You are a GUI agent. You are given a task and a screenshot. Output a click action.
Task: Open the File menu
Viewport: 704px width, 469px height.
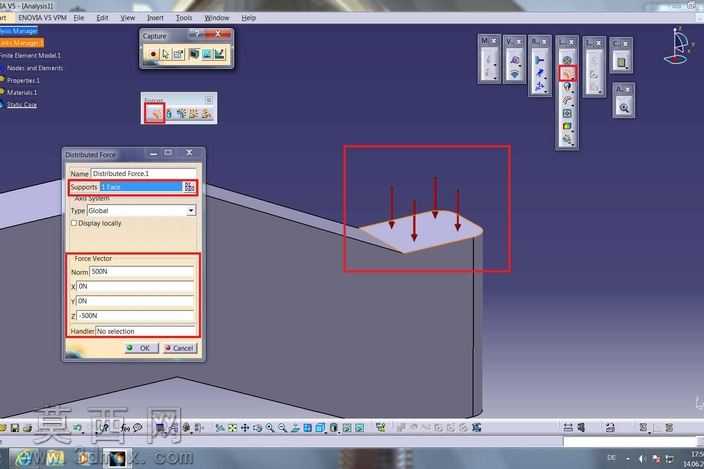(x=79, y=18)
